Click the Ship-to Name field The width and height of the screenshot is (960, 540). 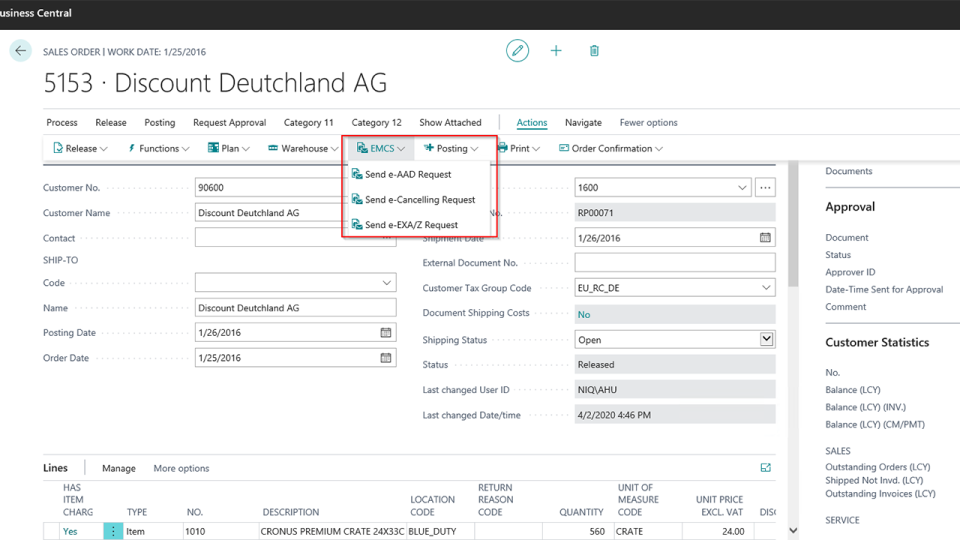tap(295, 307)
